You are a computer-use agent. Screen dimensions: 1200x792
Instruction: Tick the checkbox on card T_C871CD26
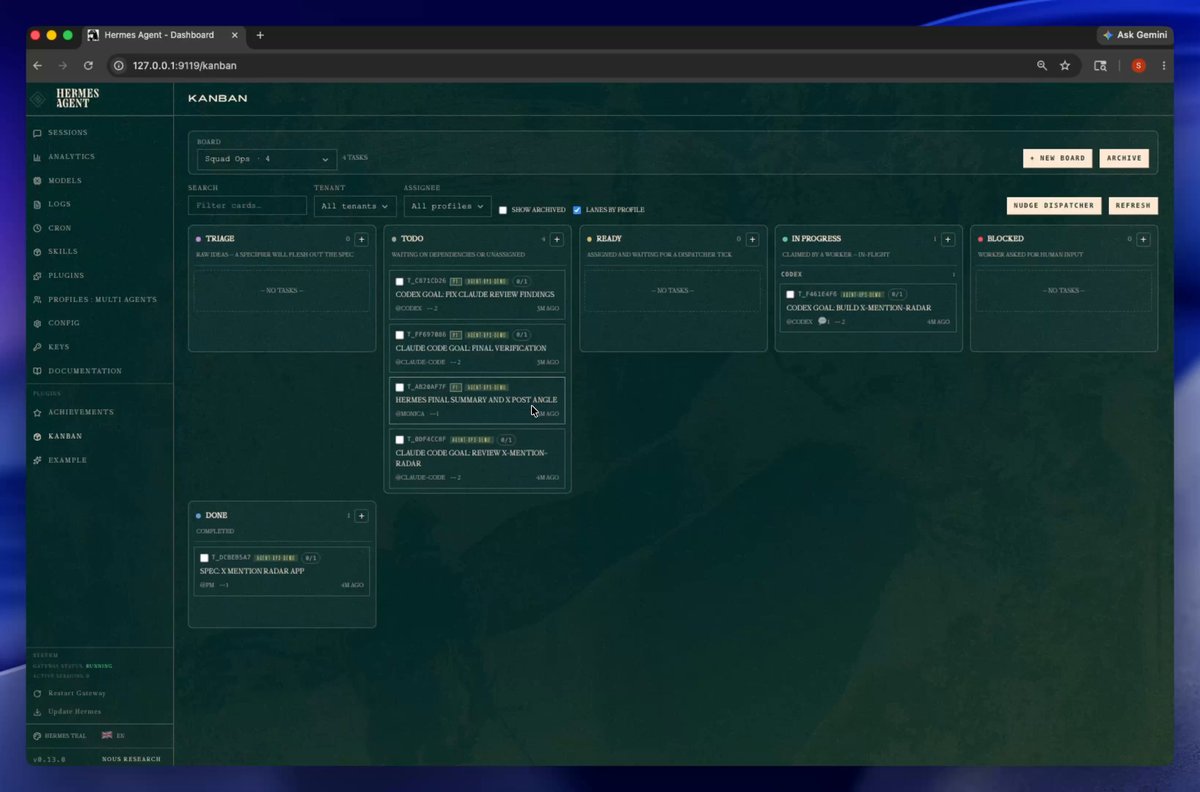[400, 282]
